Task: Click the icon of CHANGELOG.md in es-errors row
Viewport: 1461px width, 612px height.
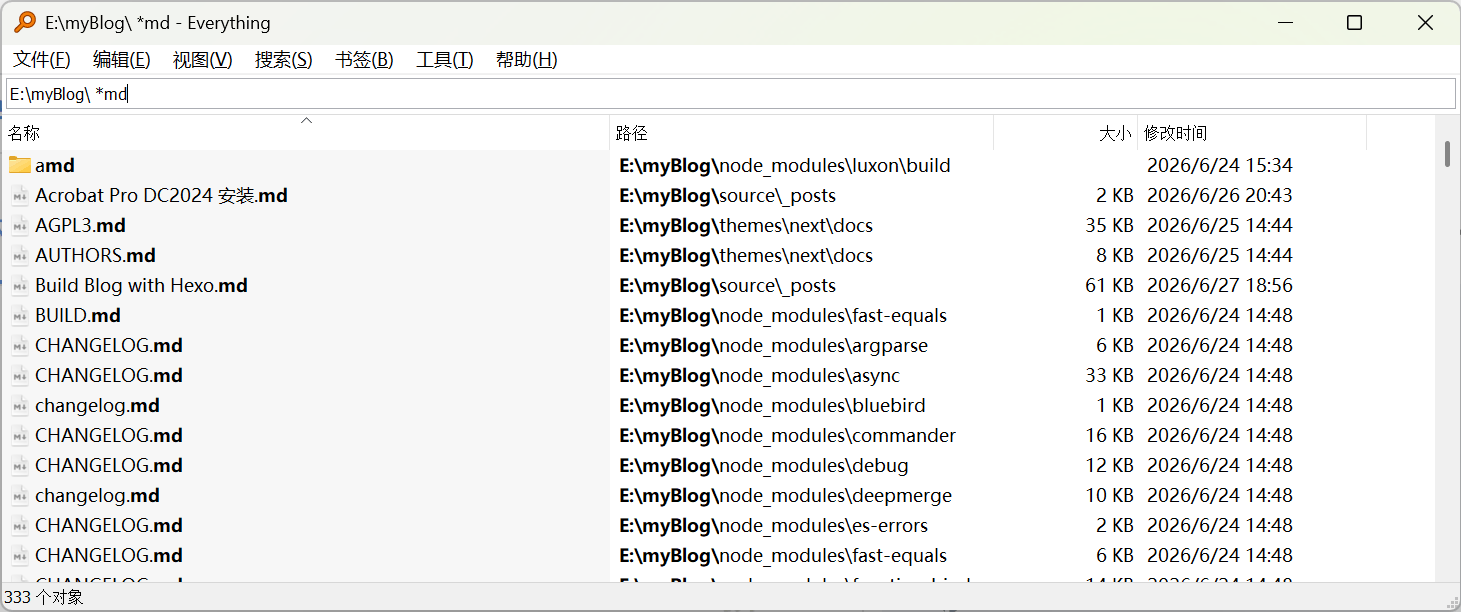Action: click(20, 525)
